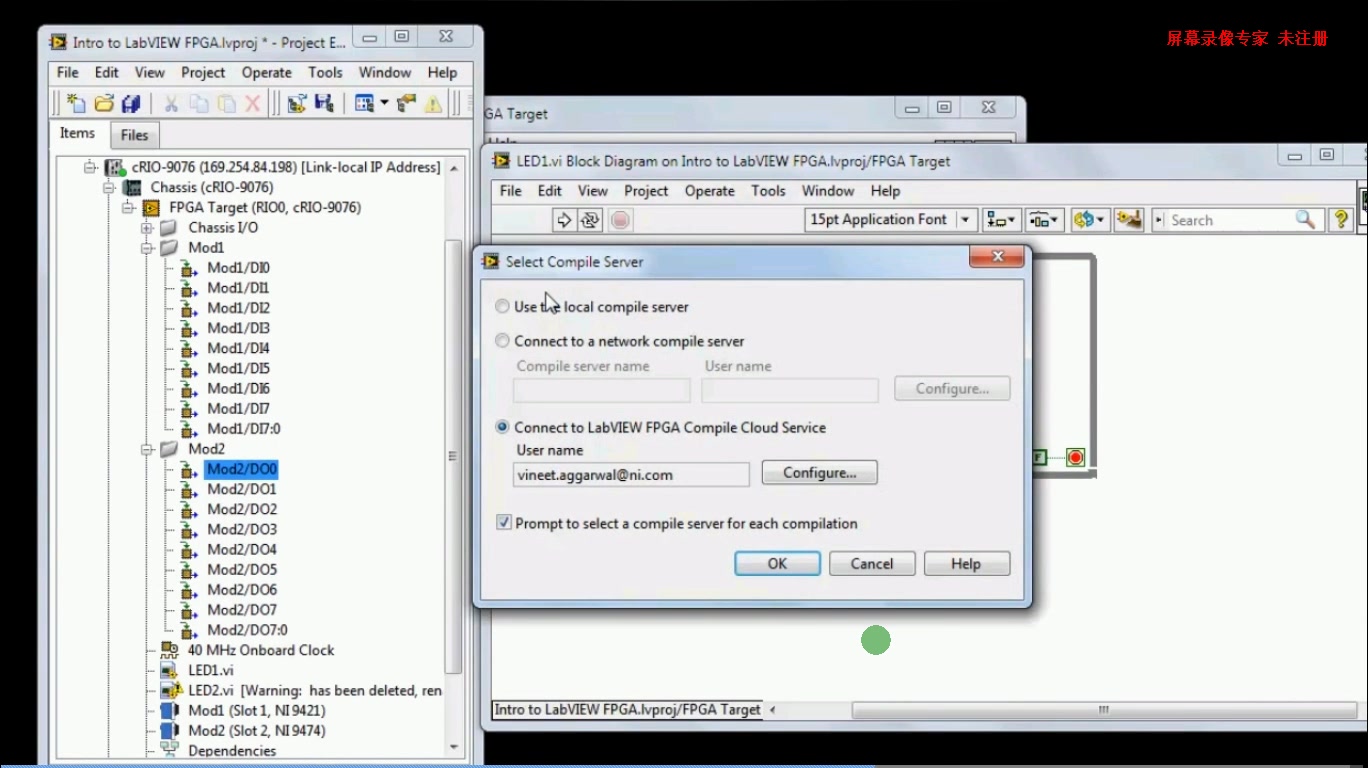Switch to the Files tab

[x=134, y=135]
